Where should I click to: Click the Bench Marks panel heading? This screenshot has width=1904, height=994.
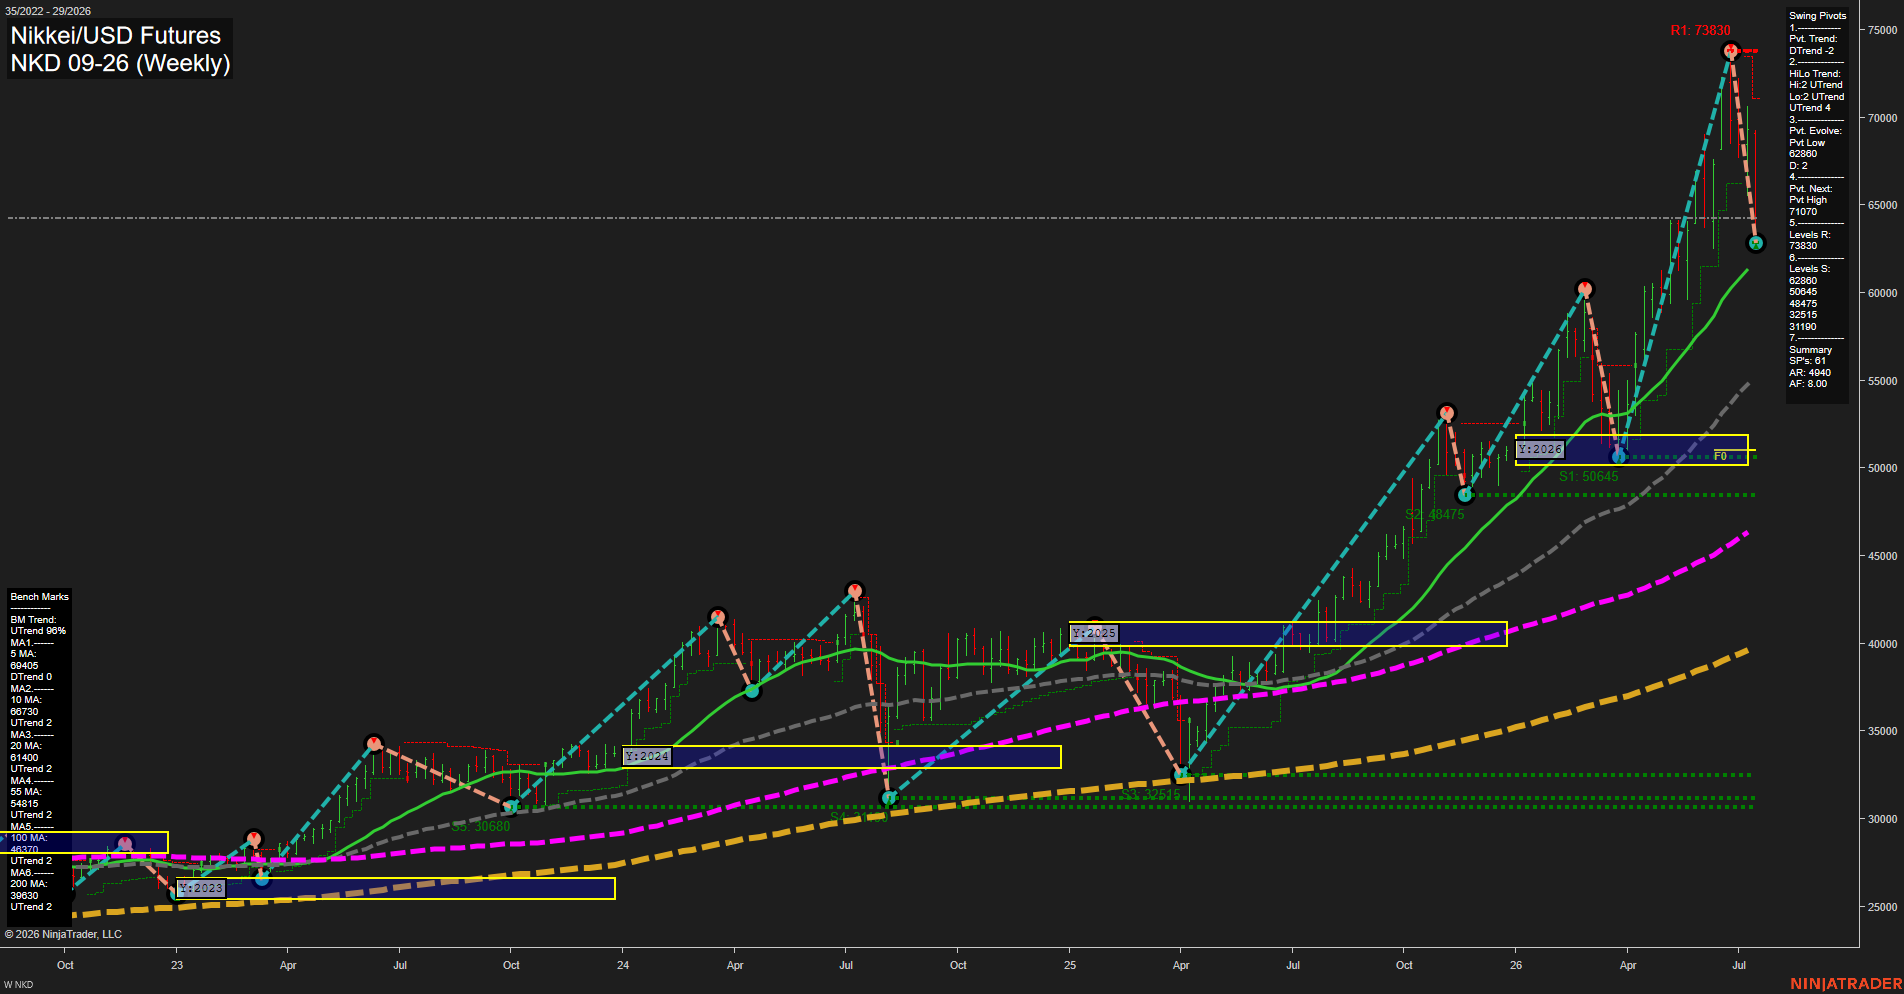[x=39, y=597]
